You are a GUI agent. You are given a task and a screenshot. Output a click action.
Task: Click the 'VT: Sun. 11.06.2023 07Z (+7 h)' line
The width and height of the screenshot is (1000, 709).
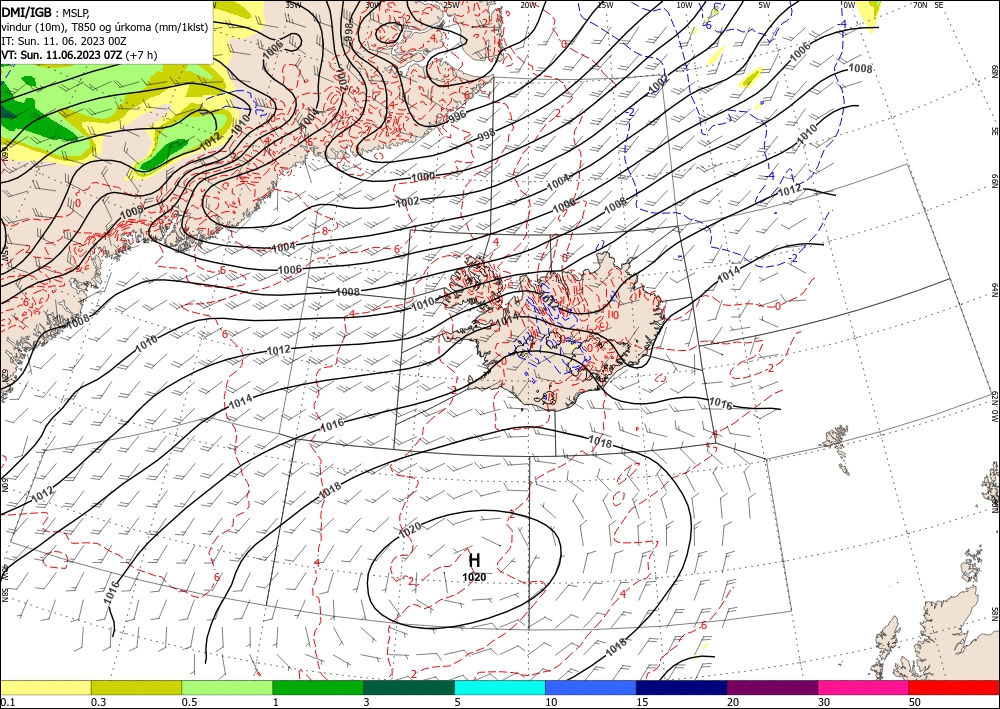tap(79, 55)
